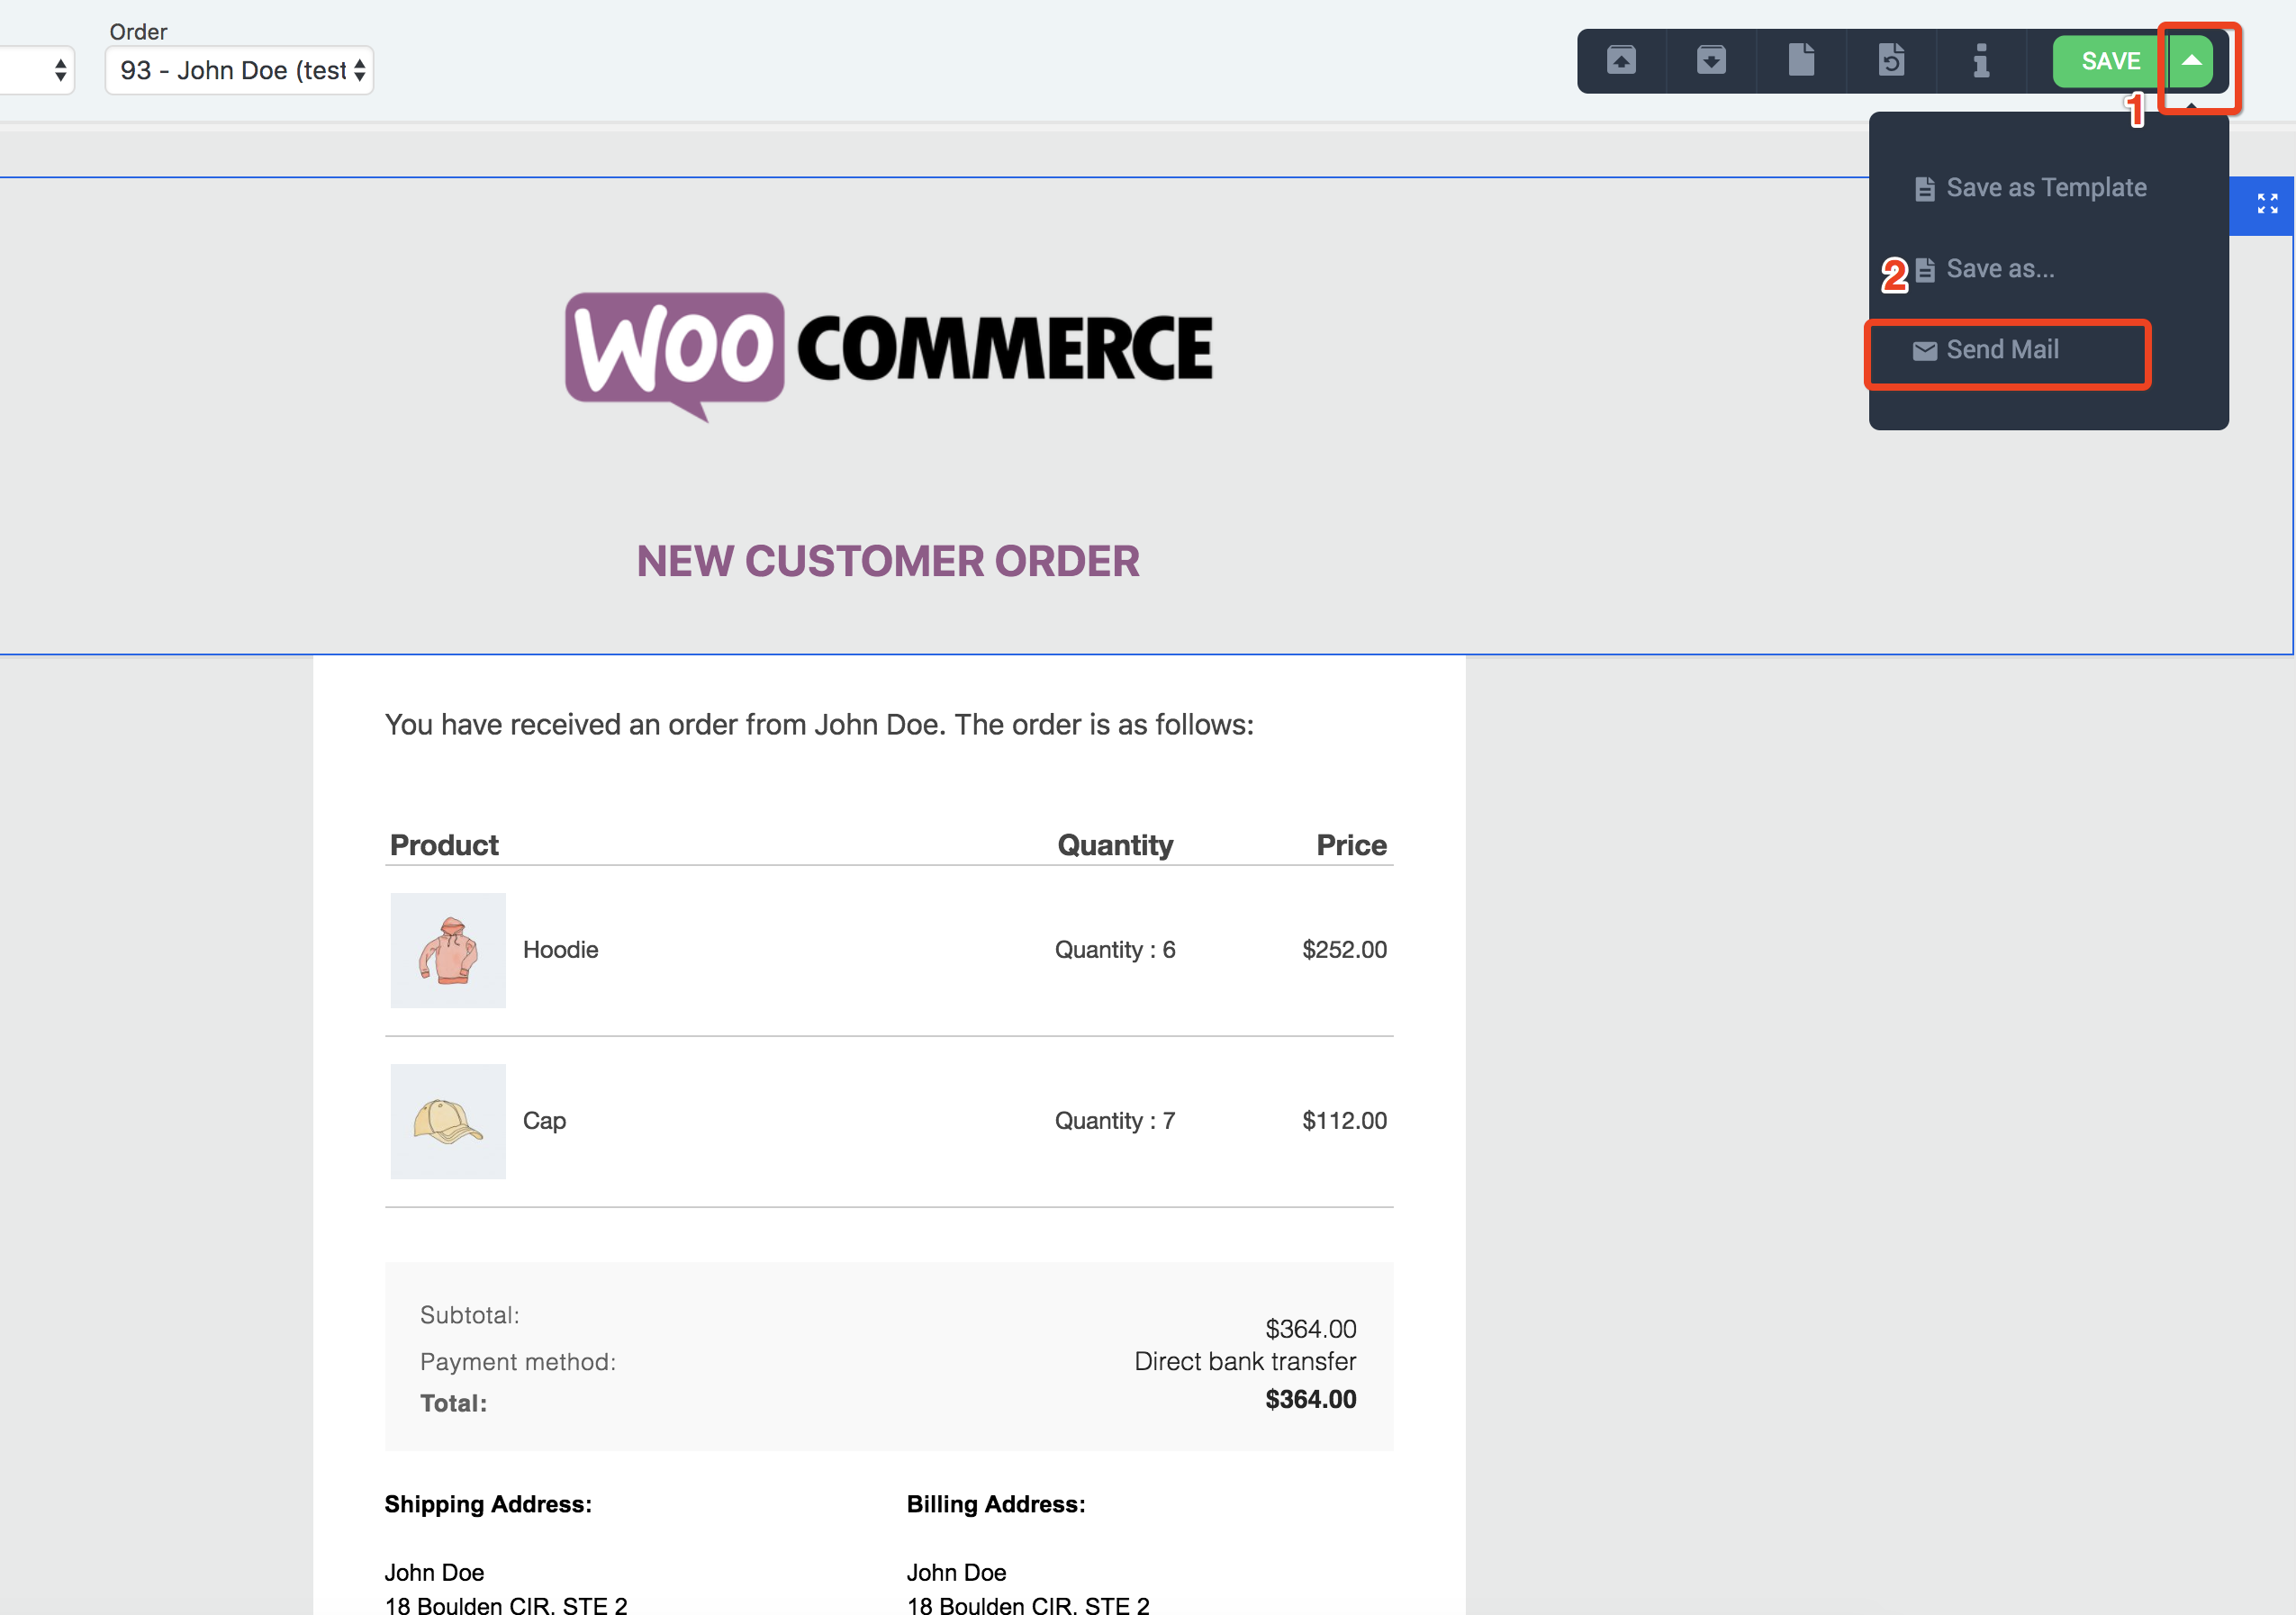Click the Cap product thumbnail
The height and width of the screenshot is (1615, 2296).
tap(448, 1121)
